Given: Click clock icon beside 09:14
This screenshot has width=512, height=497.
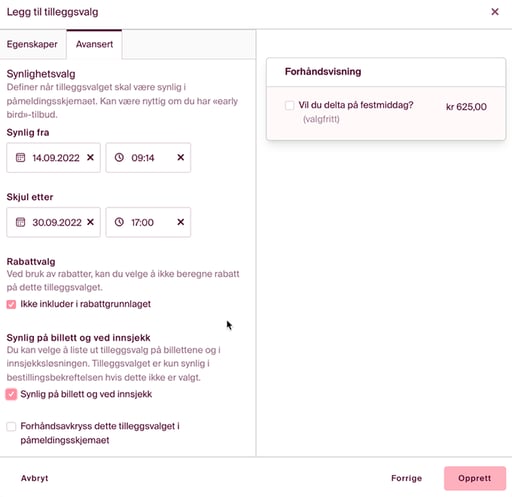Looking at the screenshot, I should (x=119, y=157).
